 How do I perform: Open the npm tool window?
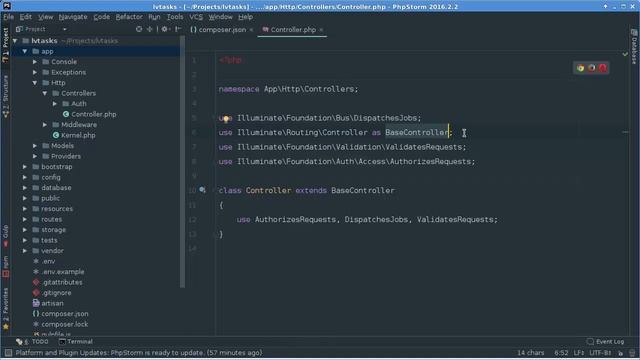[5, 267]
